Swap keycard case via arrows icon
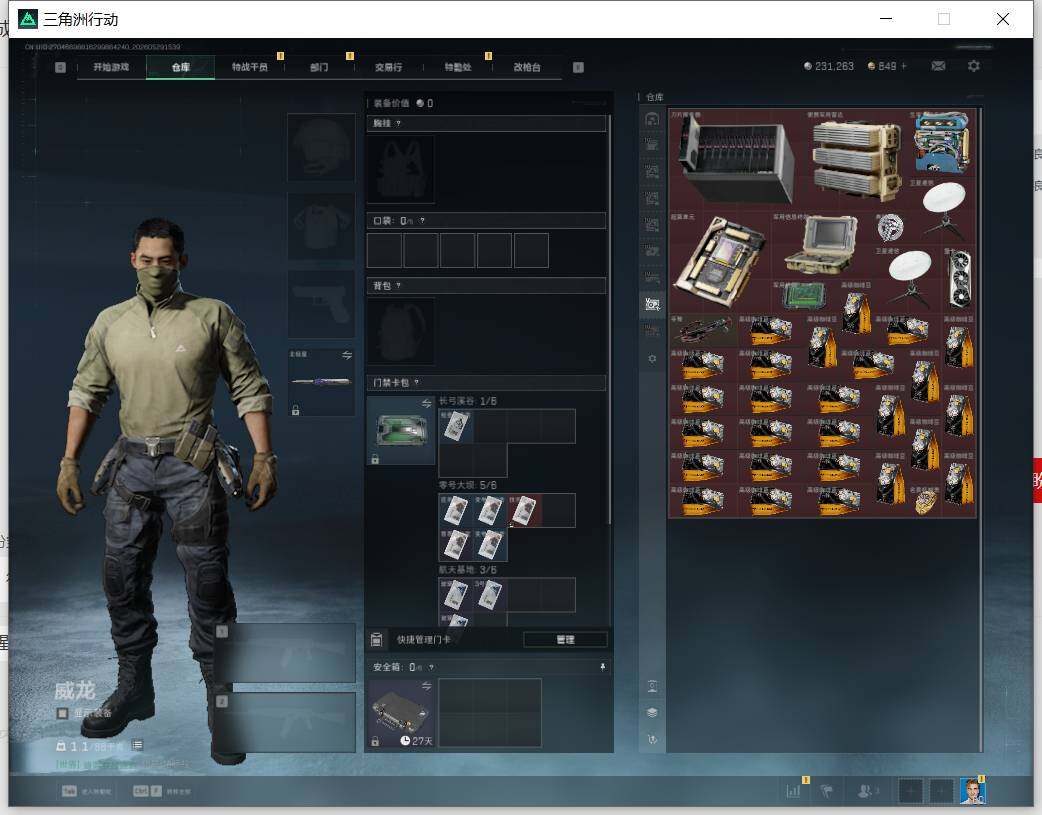This screenshot has height=815, width=1042. click(427, 404)
